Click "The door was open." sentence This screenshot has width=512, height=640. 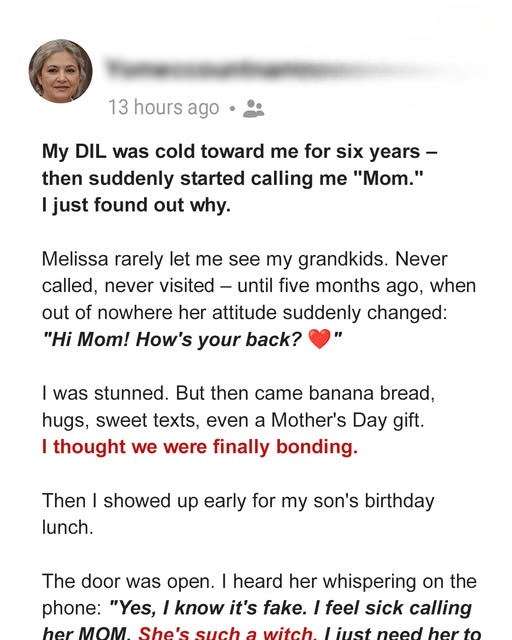pyautogui.click(x=128, y=582)
